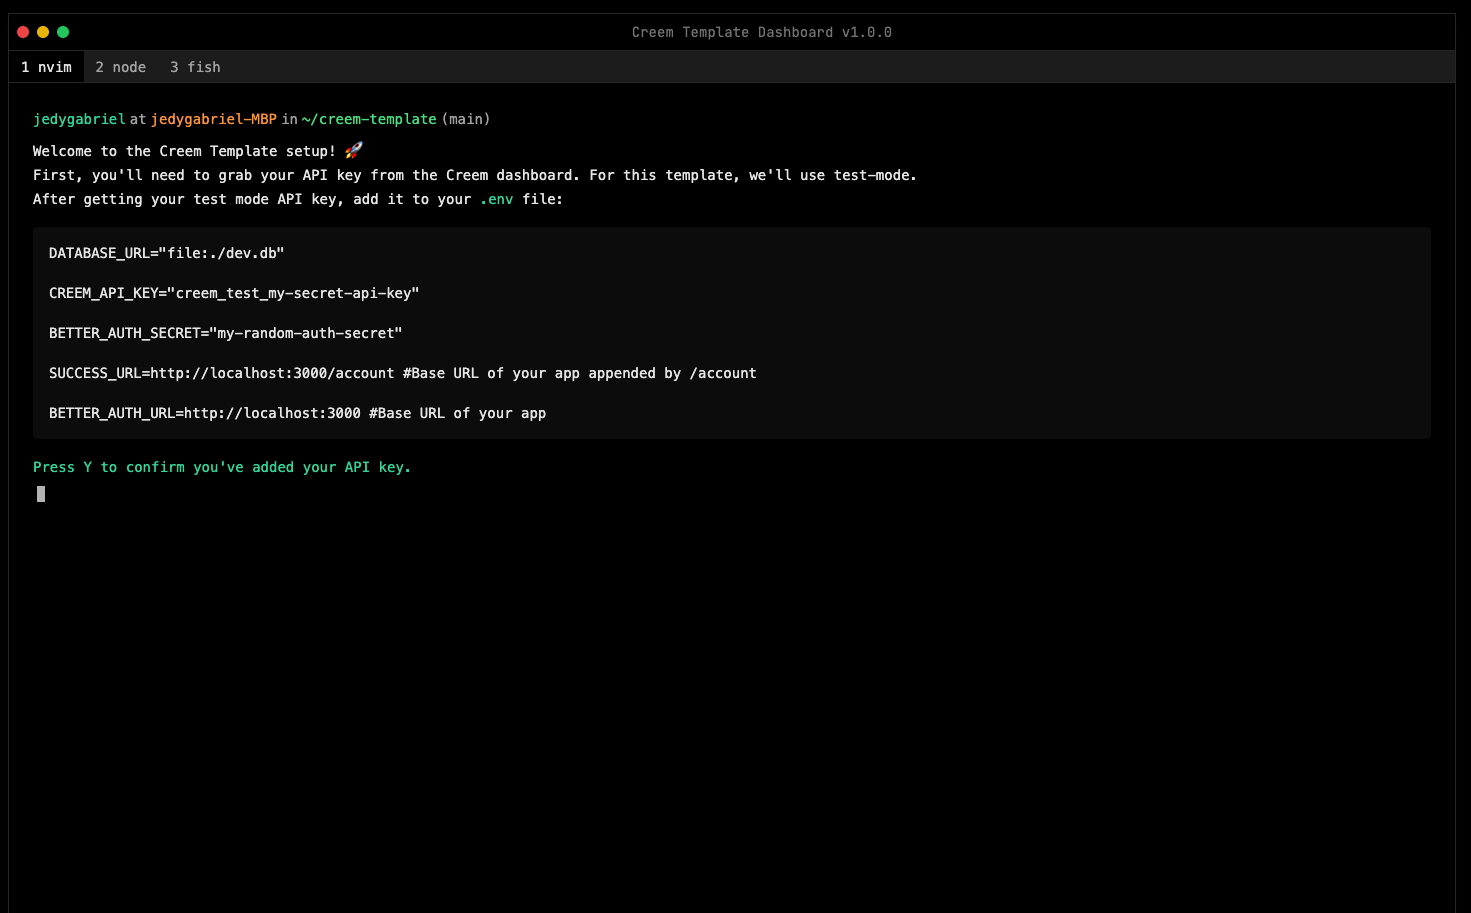Click the ~/creem-template path in prompt
This screenshot has width=1471, height=913.
[x=369, y=119]
